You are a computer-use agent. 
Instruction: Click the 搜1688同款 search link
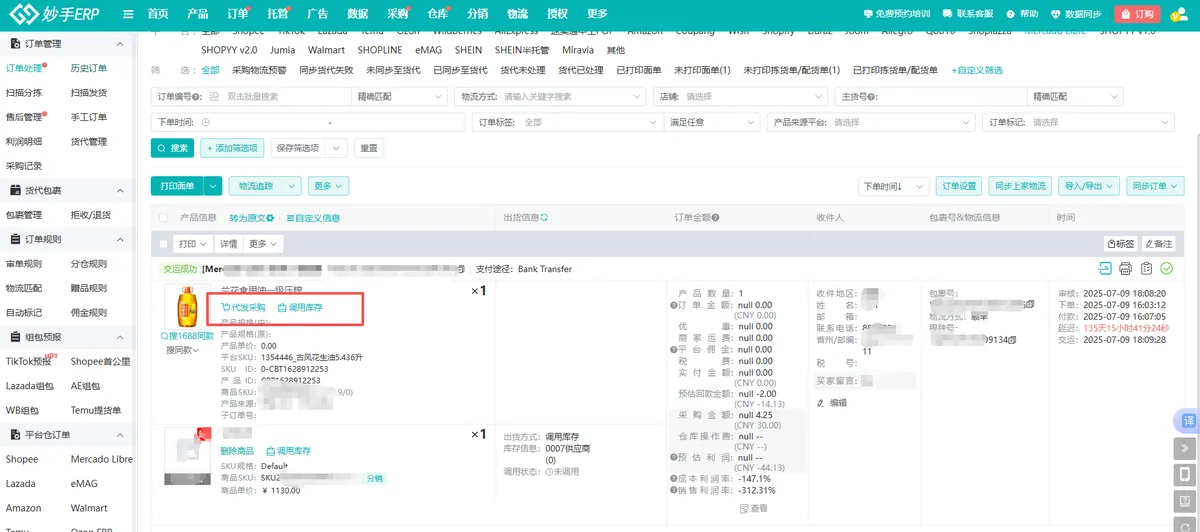coord(187,336)
